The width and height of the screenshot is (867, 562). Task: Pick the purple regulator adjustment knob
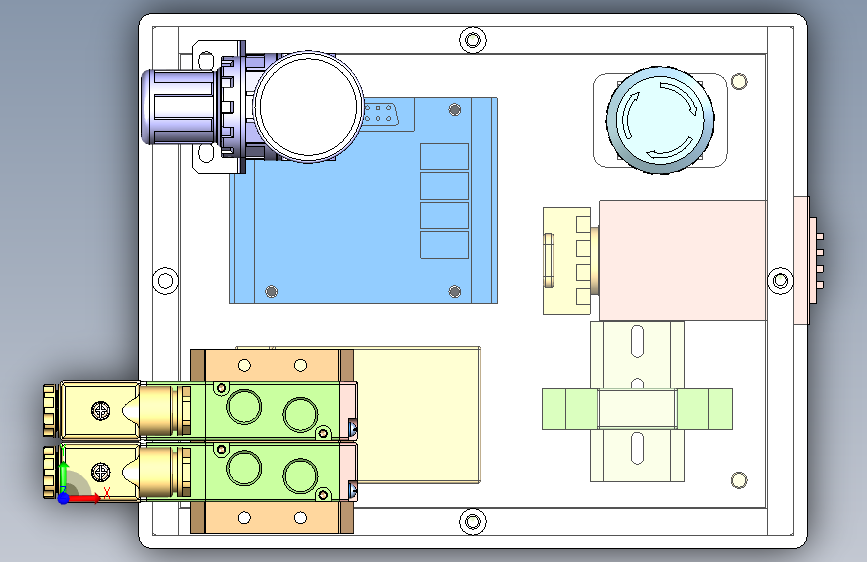179,107
